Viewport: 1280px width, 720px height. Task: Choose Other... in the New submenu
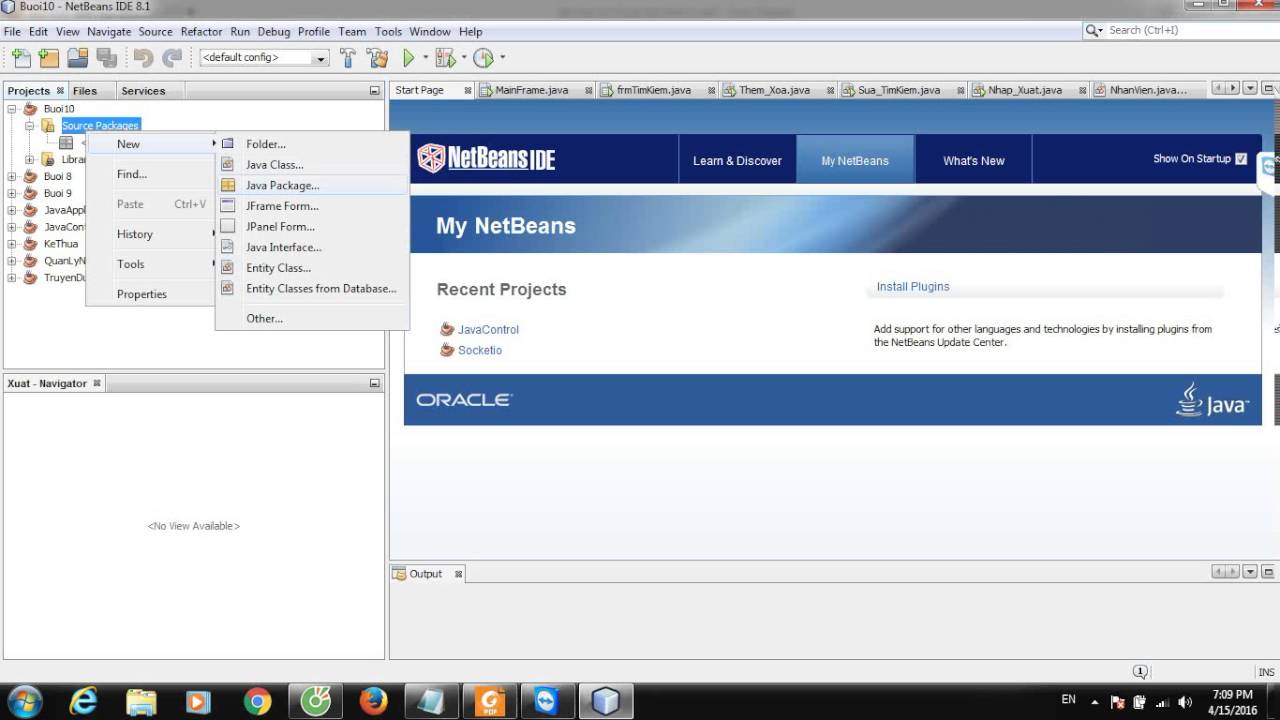pos(312,318)
